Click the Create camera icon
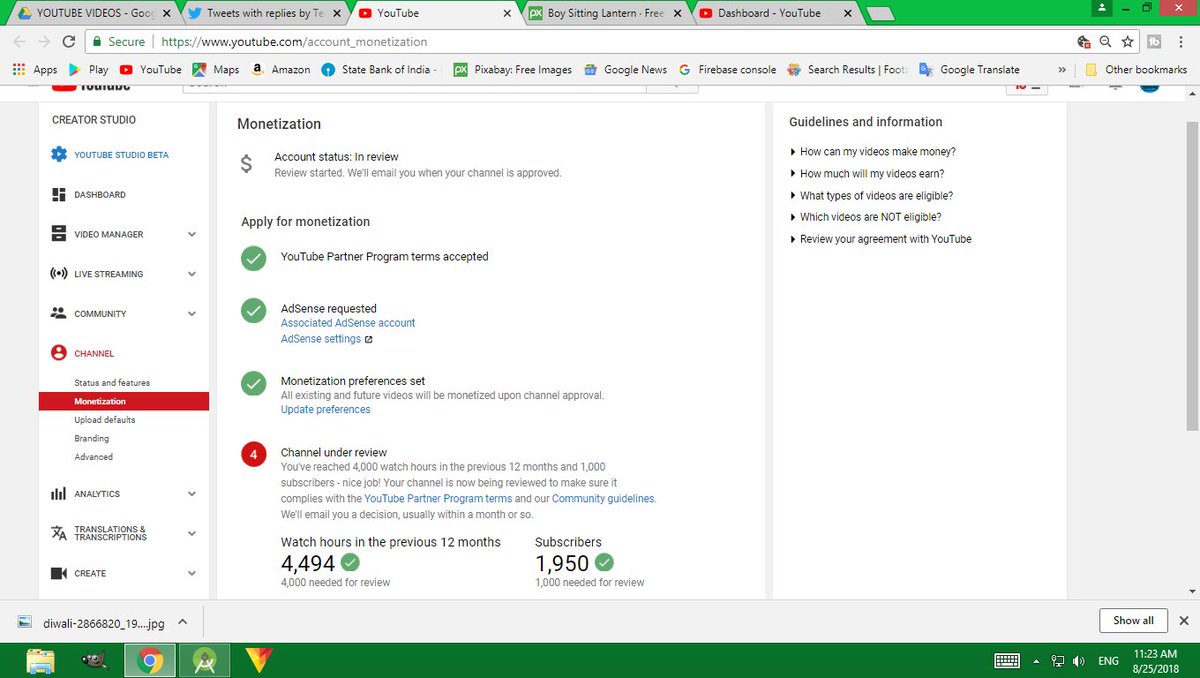 click(58, 573)
